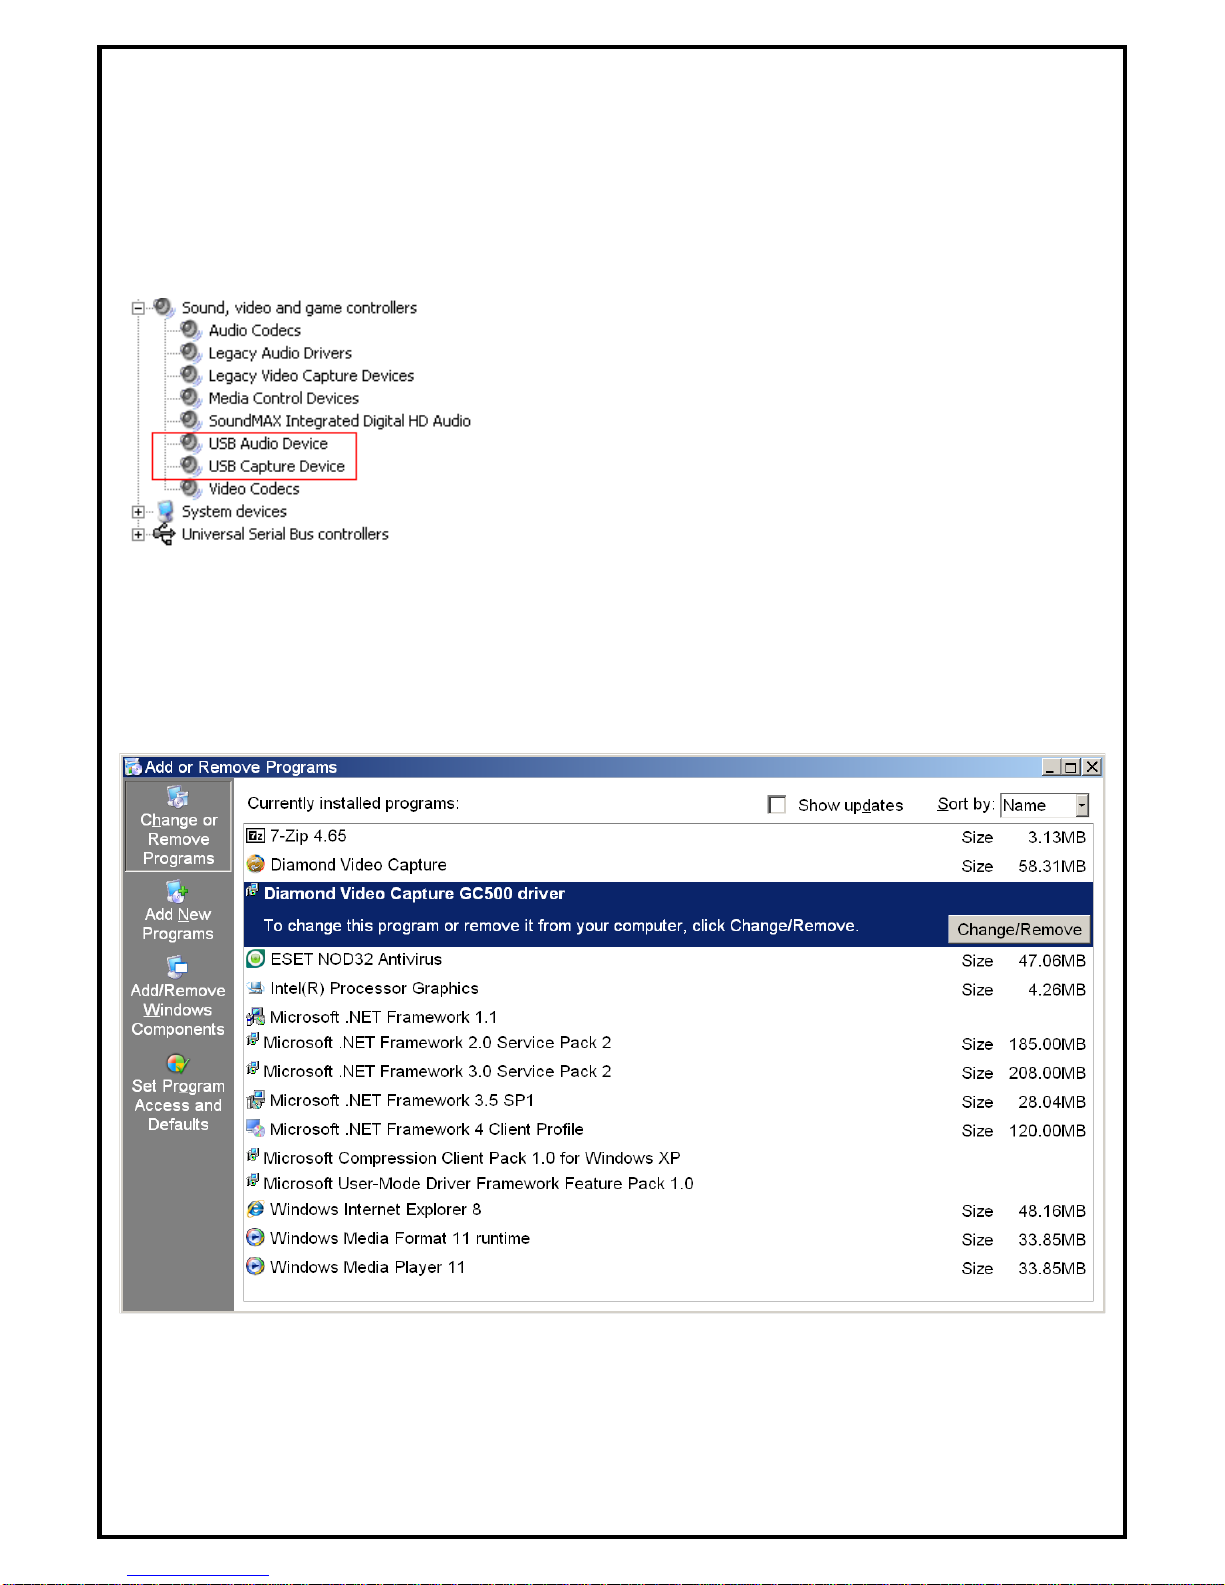Select Audio Codecs tree entry
1225x1585 pixels.
pos(254,330)
